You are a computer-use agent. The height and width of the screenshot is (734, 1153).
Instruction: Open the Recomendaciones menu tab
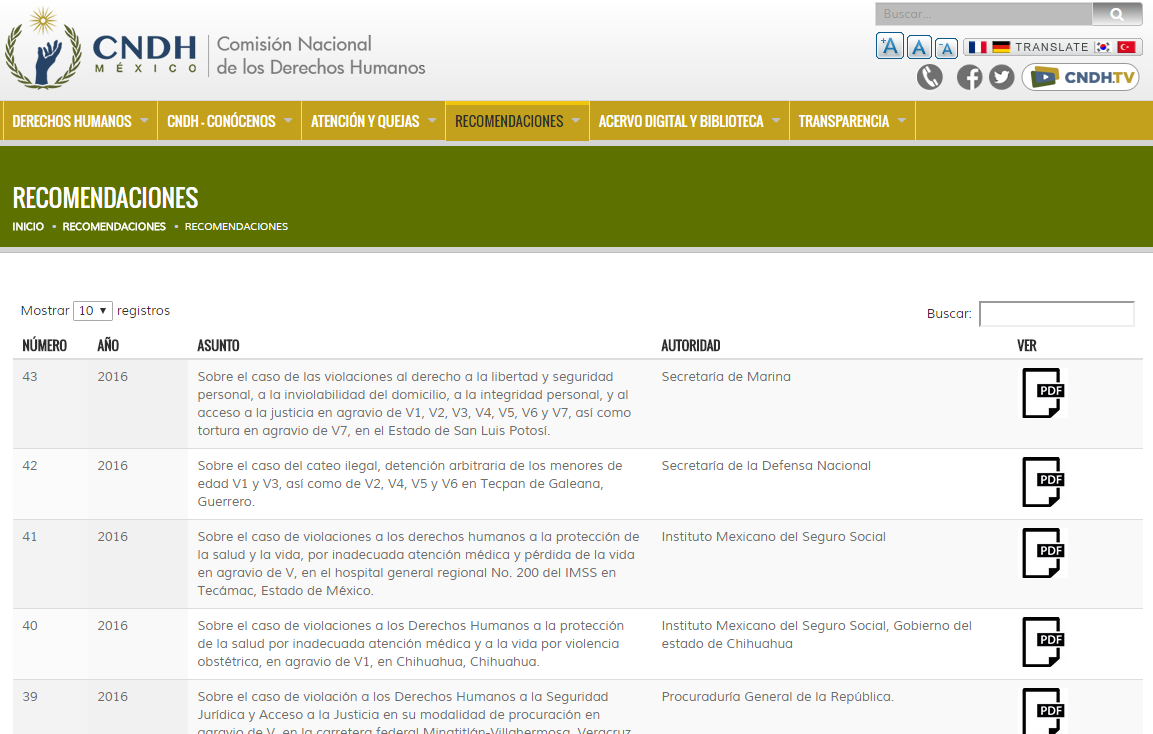(517, 121)
